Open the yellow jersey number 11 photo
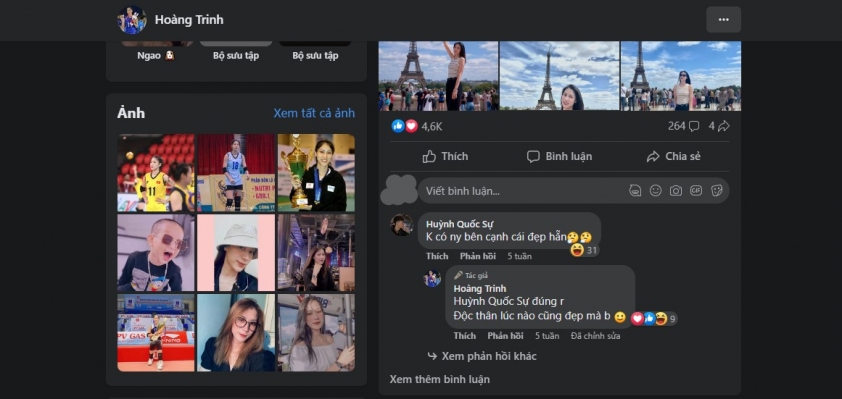This screenshot has height=399, width=842. pyautogui.click(x=156, y=172)
